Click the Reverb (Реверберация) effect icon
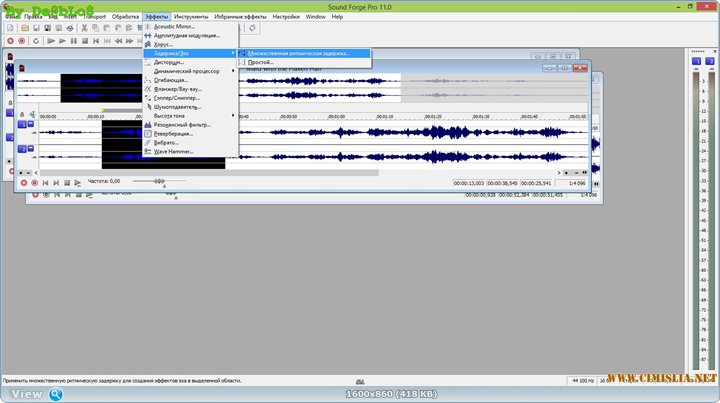 click(x=149, y=133)
